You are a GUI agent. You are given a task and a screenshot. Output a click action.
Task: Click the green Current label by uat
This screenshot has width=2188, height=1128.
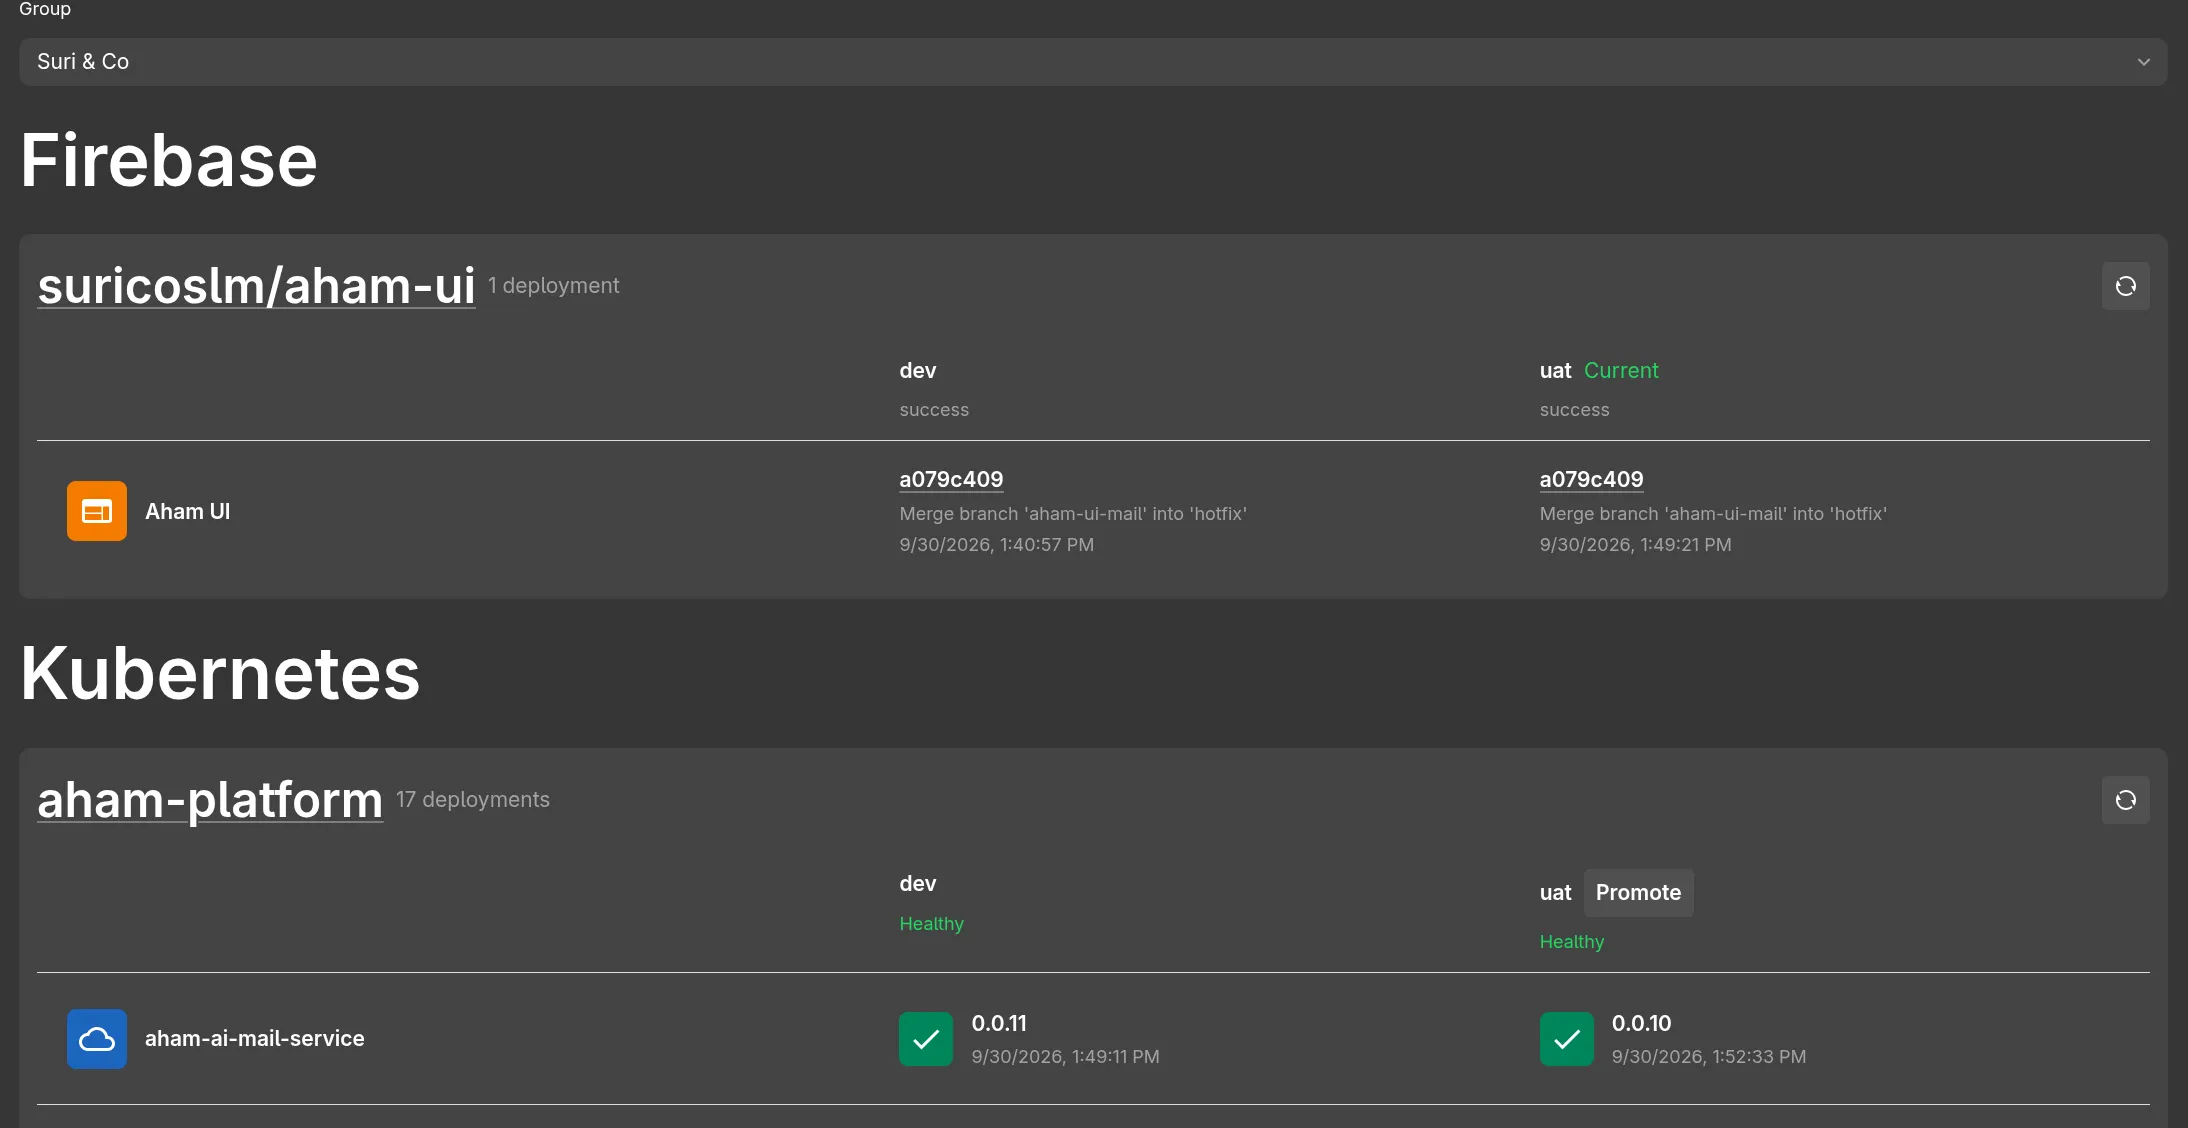(x=1621, y=371)
